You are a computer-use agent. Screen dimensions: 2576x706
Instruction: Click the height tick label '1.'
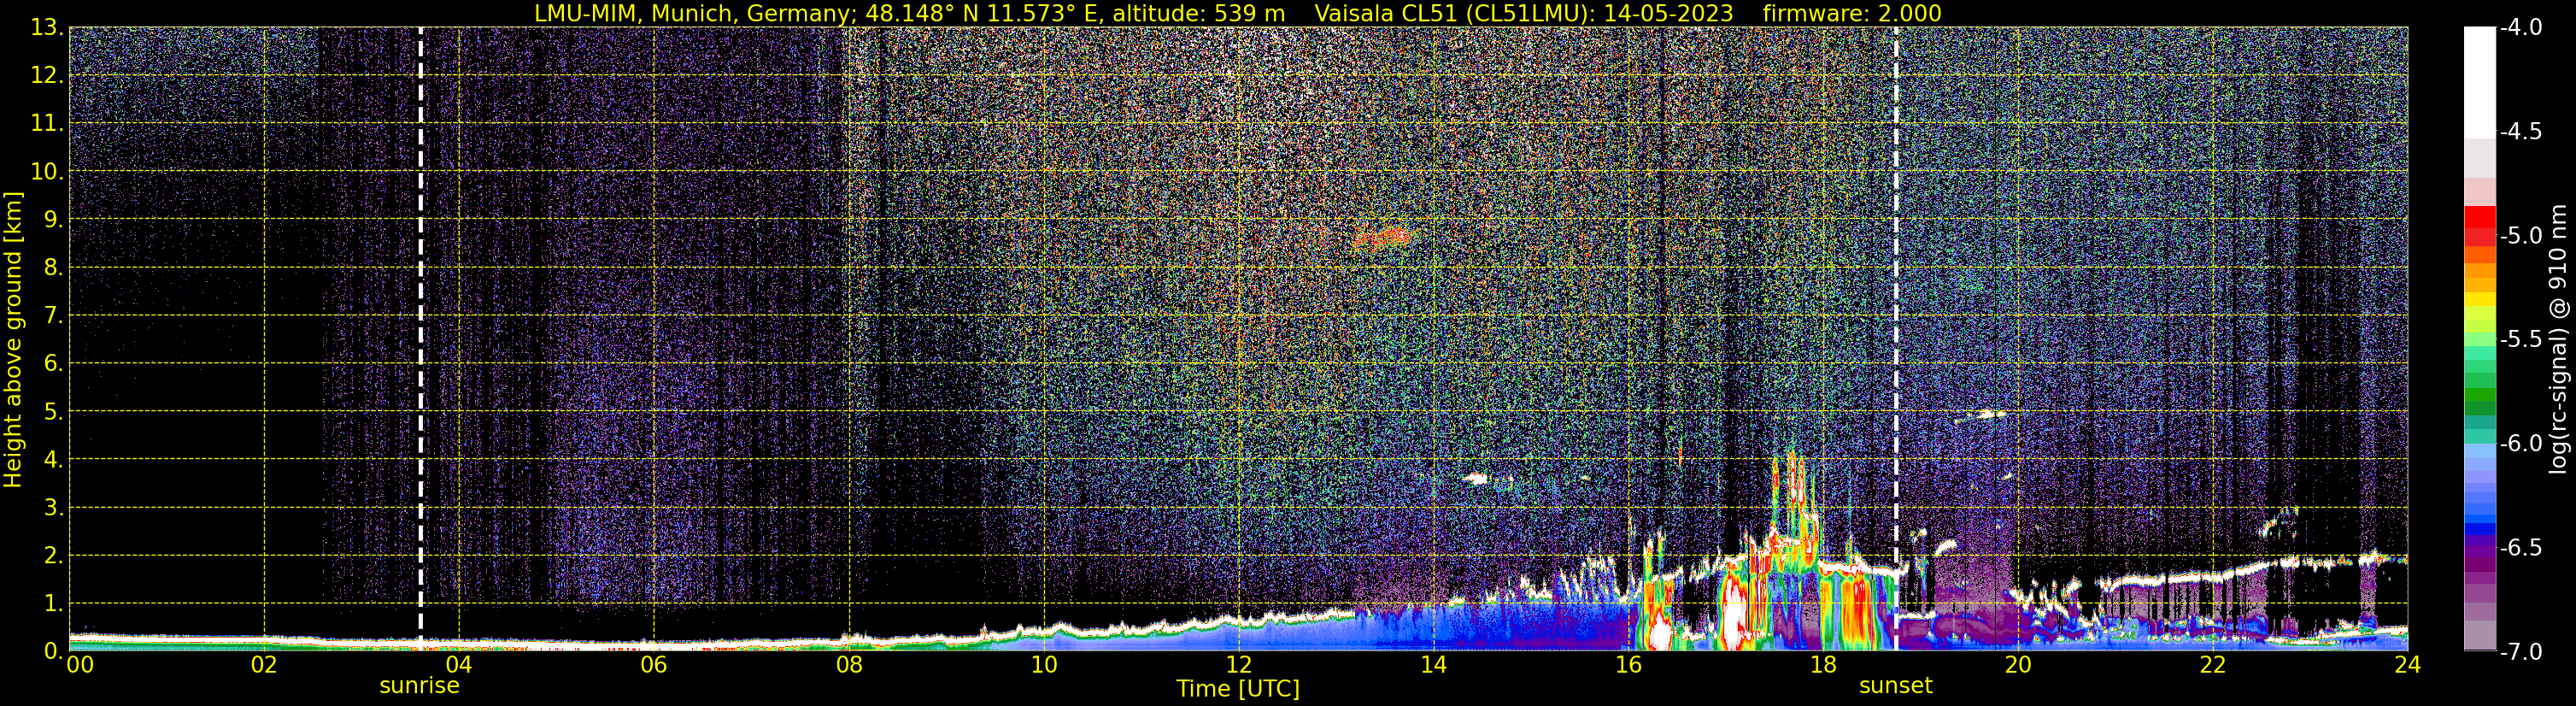(53, 604)
